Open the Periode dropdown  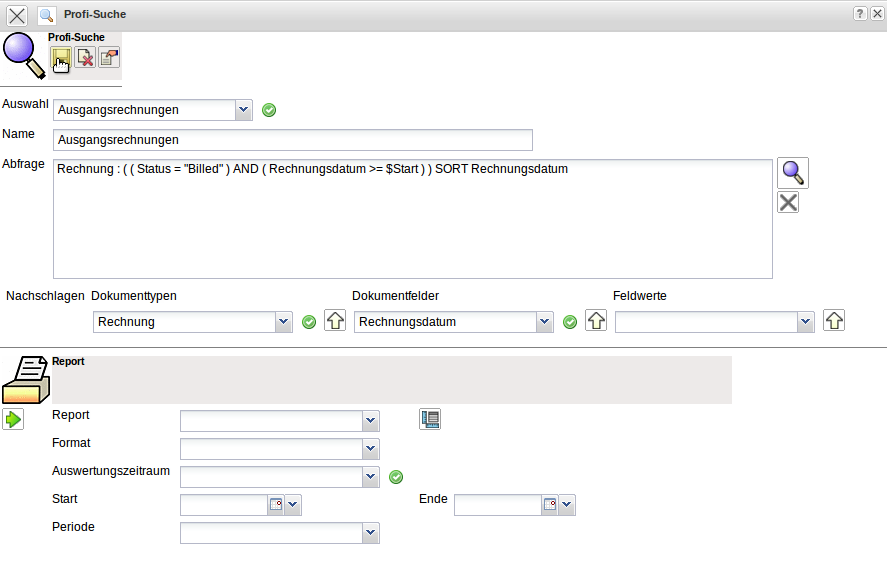(x=371, y=533)
